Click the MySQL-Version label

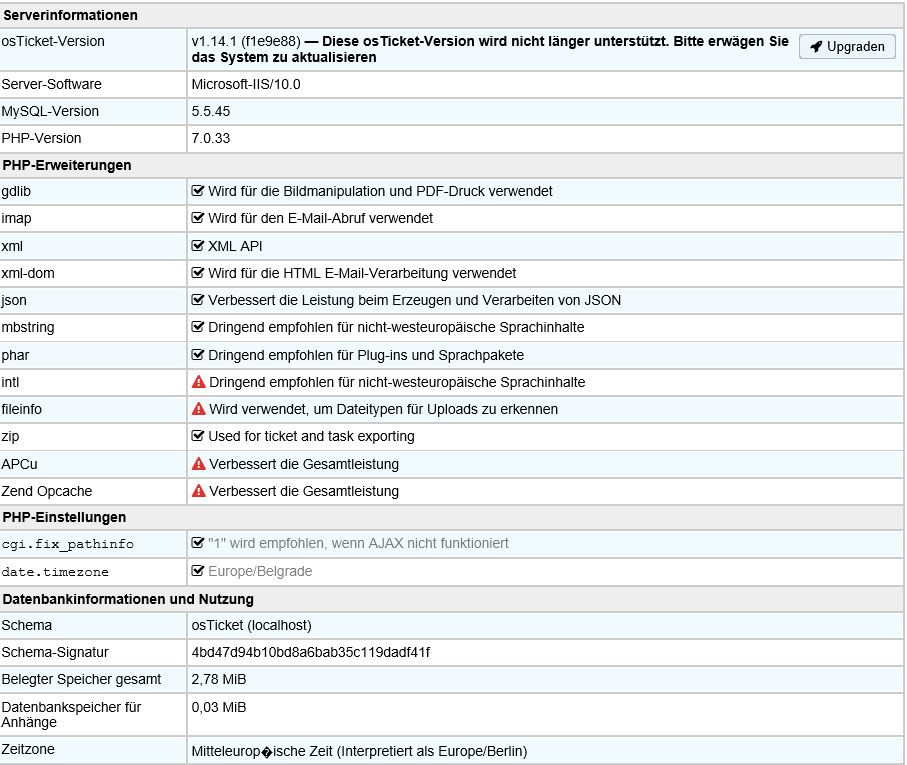click(50, 111)
